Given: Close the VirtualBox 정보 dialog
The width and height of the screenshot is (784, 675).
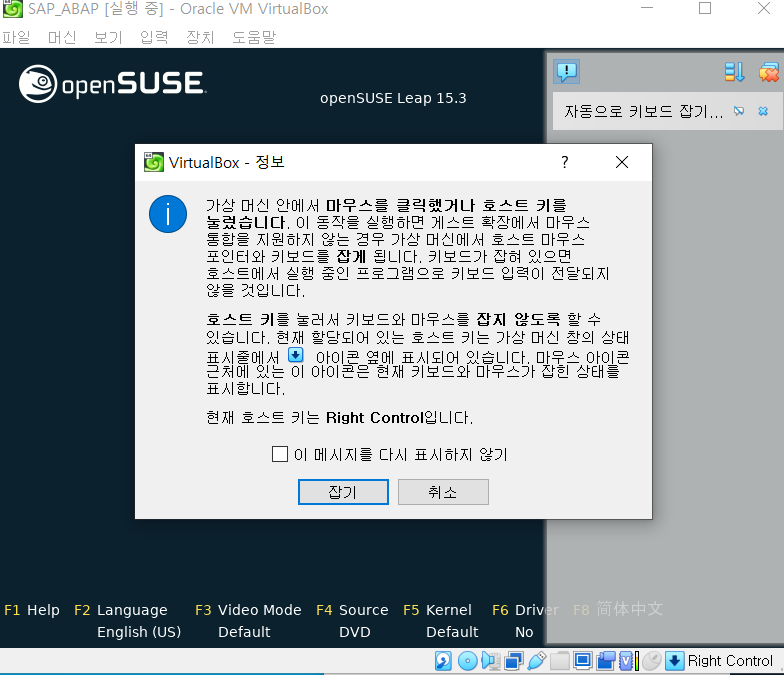Looking at the screenshot, I should pyautogui.click(x=622, y=162).
